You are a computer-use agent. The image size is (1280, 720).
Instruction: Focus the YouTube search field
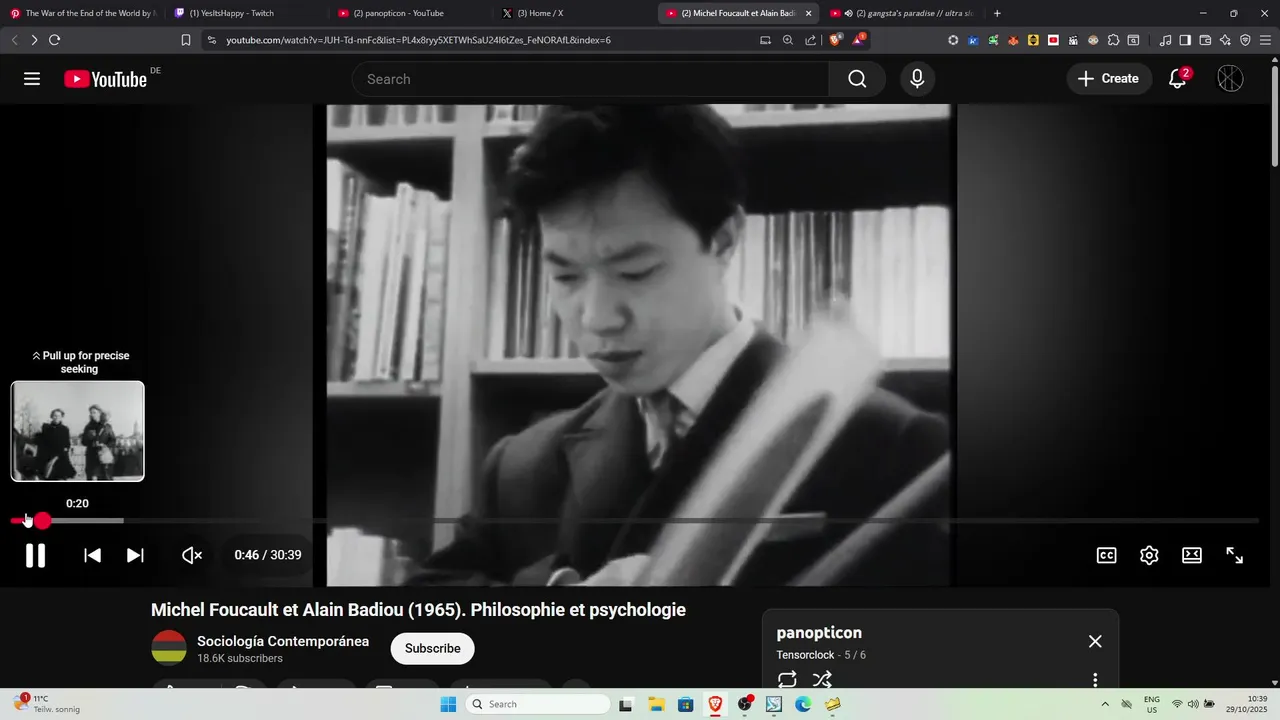[590, 79]
